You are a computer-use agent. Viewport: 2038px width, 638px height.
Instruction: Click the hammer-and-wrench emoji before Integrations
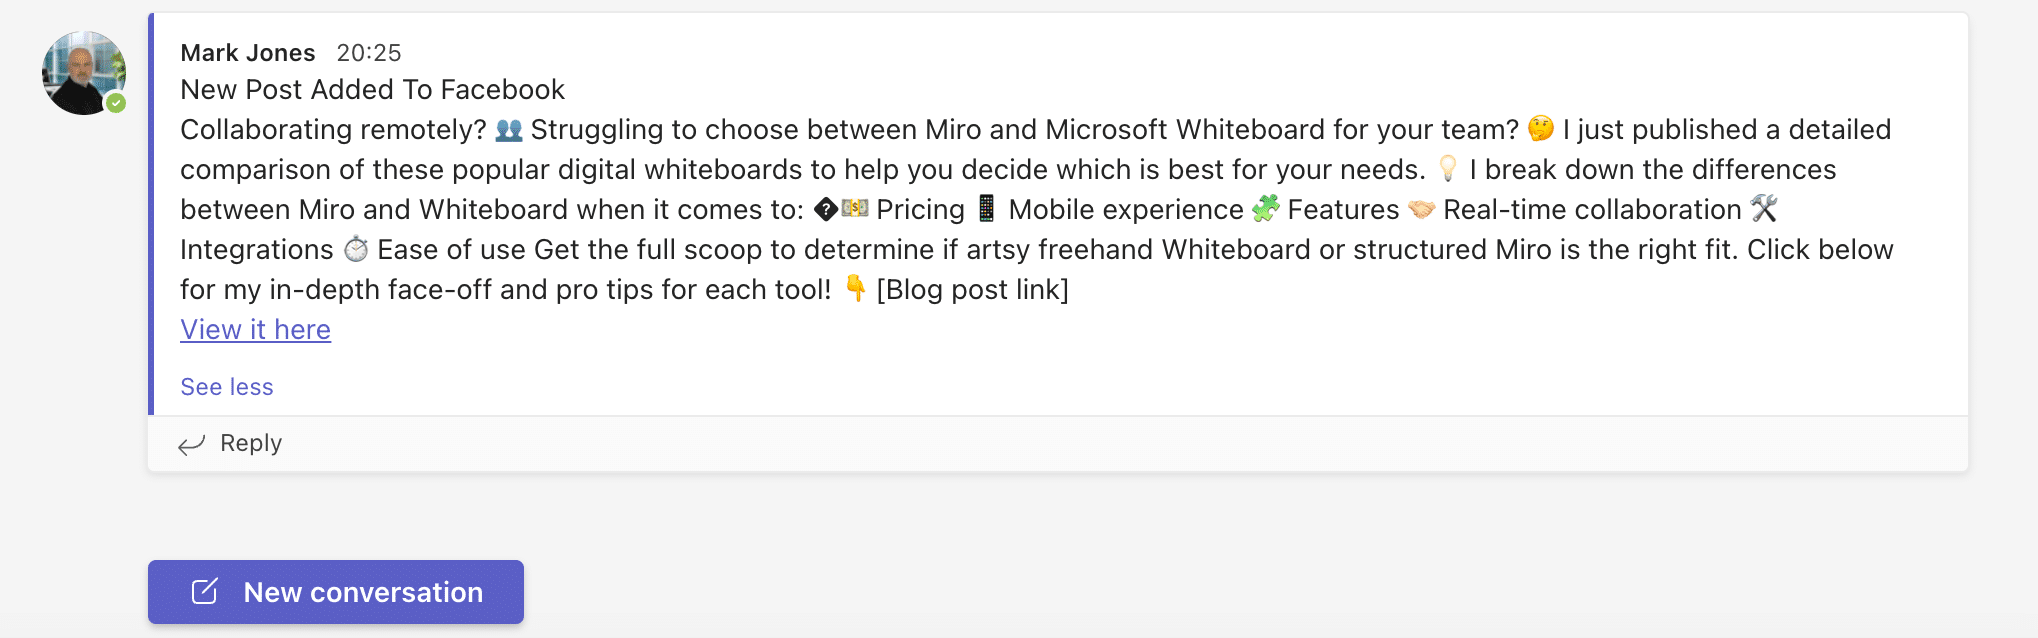click(1766, 209)
